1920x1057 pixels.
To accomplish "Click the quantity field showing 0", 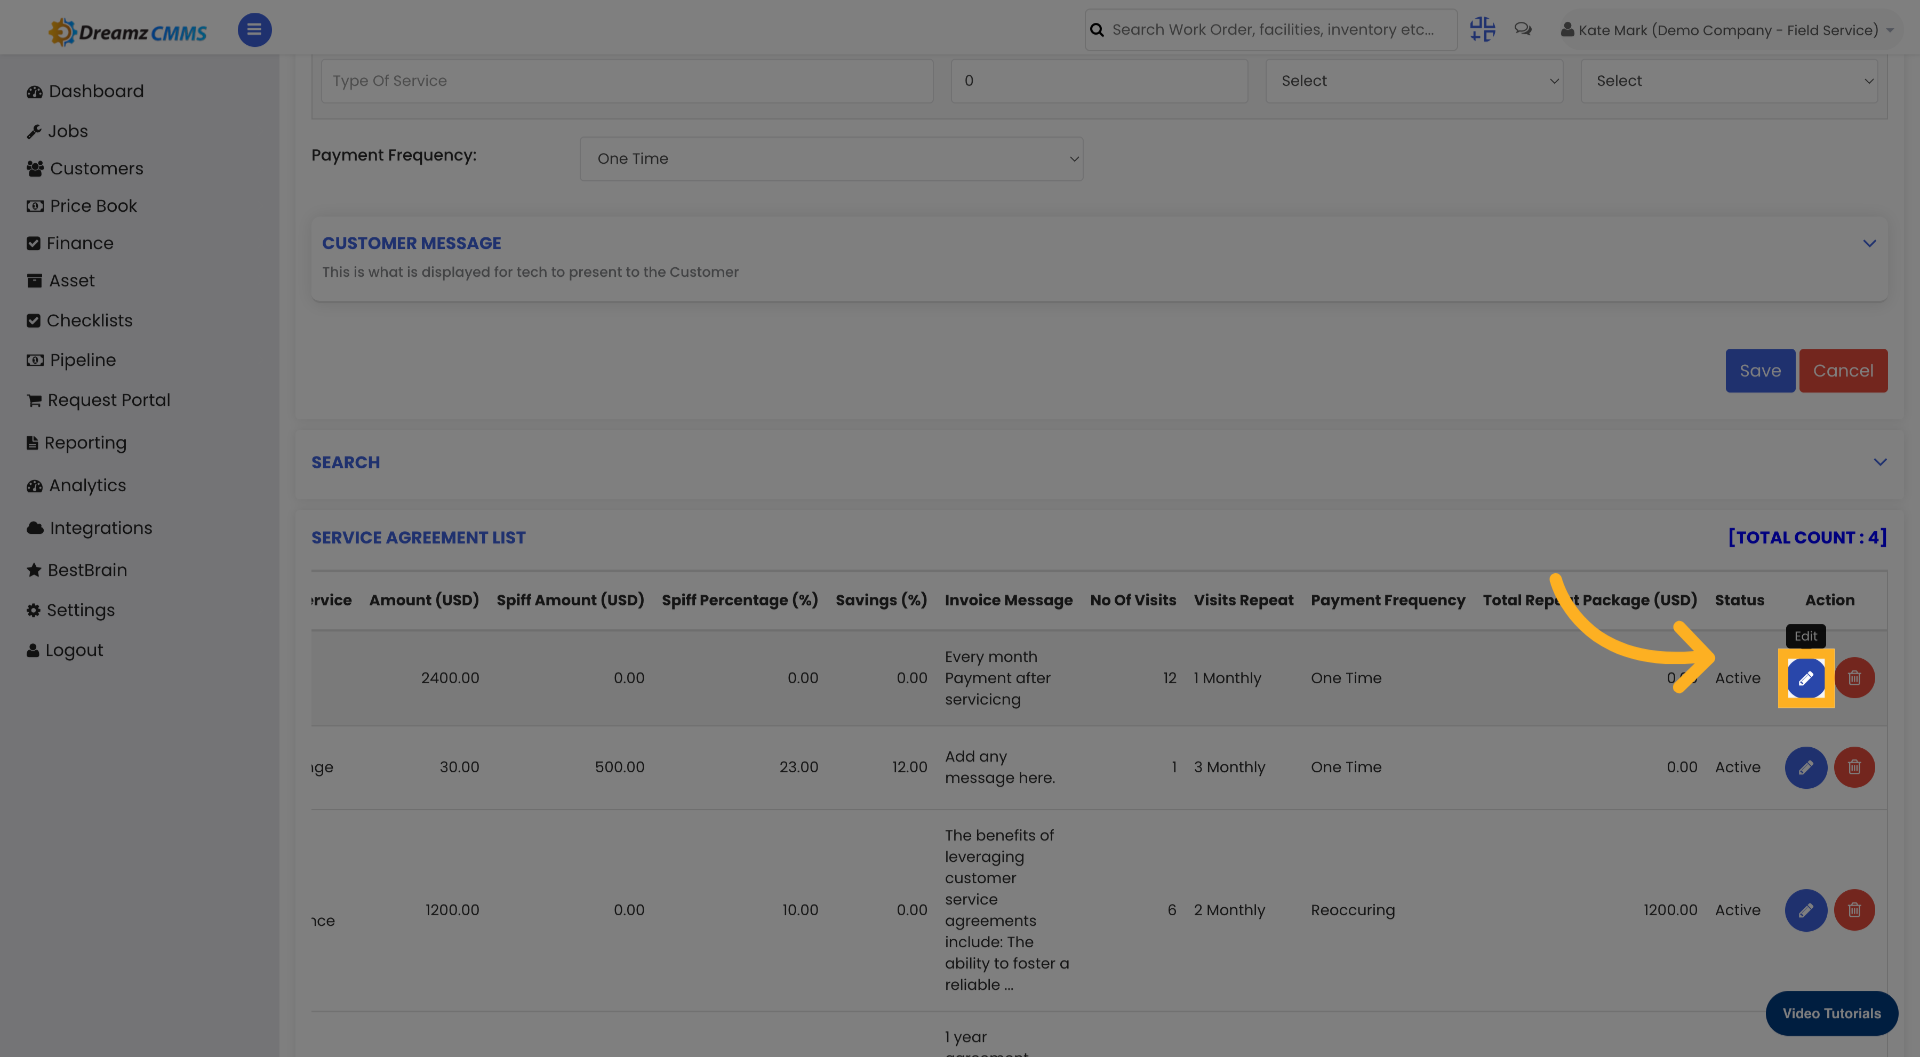I will point(1099,81).
